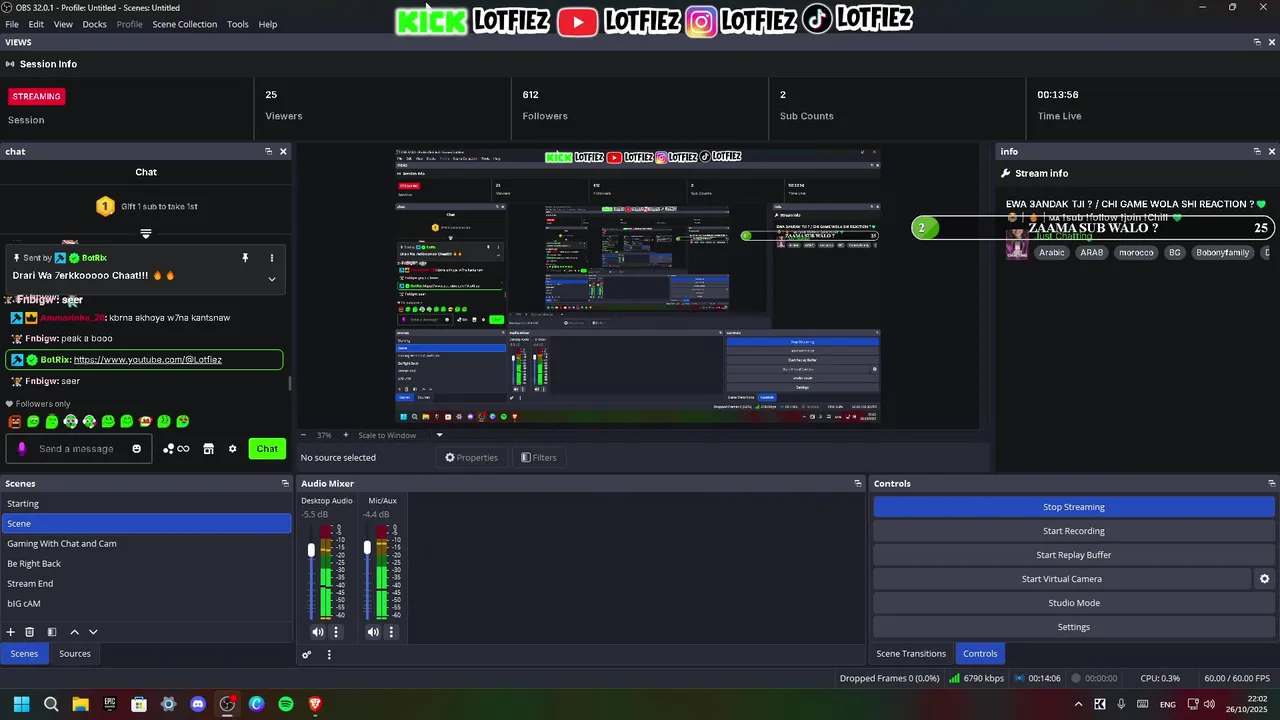Open chat settings gear icon
Screen dimensions: 1280x720
pos(233,449)
